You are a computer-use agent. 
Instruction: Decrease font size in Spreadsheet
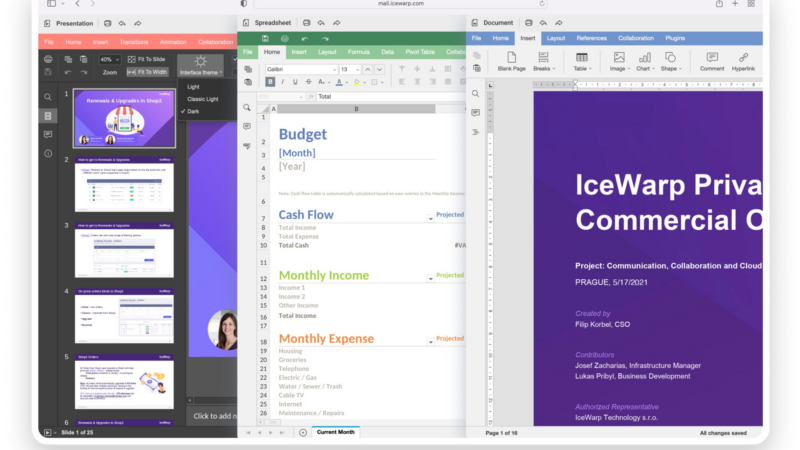click(379, 69)
